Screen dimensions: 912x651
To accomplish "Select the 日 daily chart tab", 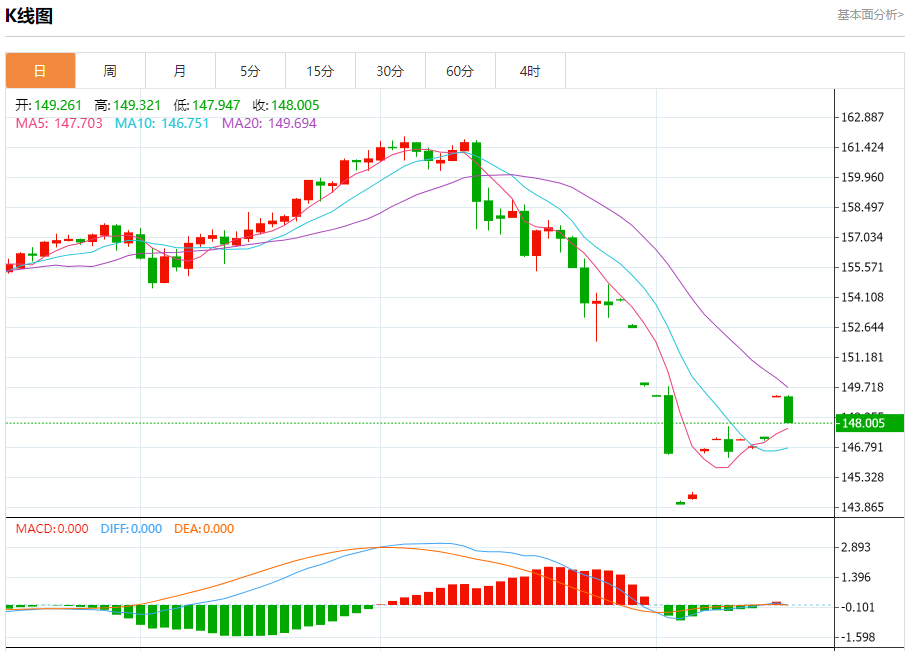I will [40, 71].
